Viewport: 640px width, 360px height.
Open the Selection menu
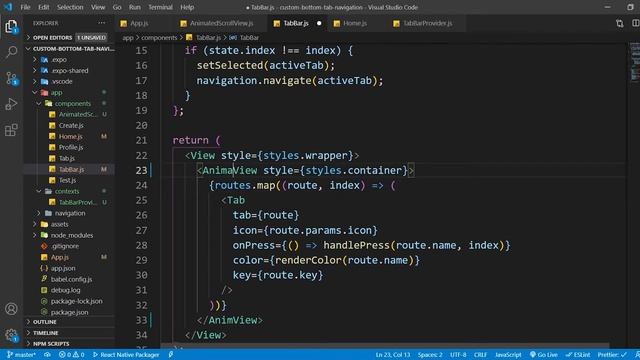[x=70, y=7]
